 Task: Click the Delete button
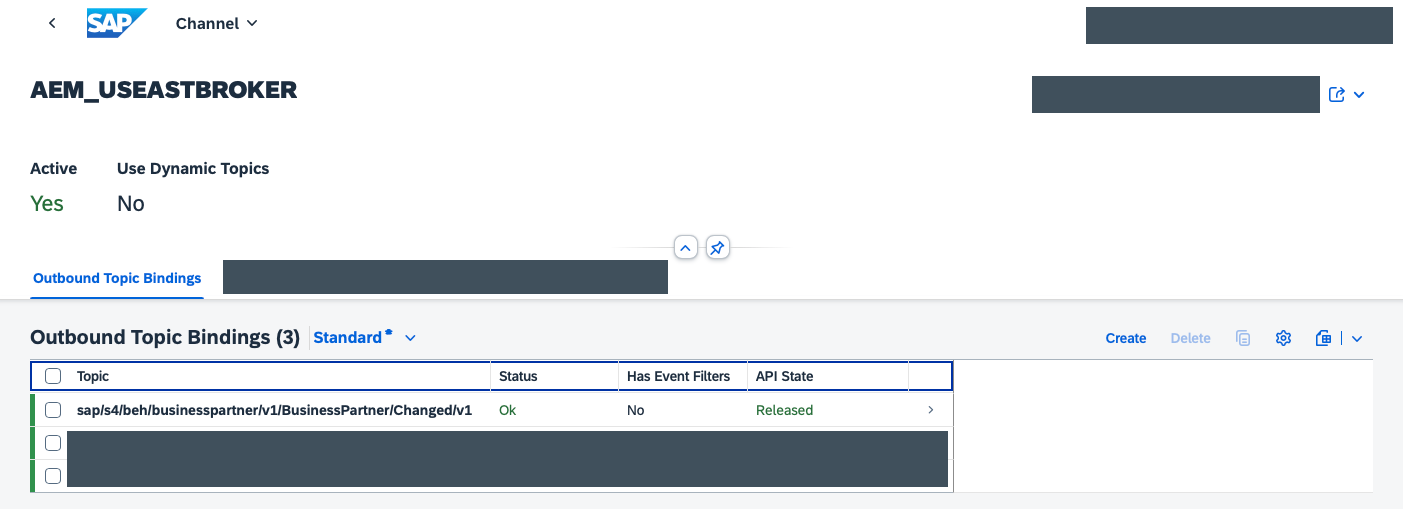click(x=1191, y=338)
